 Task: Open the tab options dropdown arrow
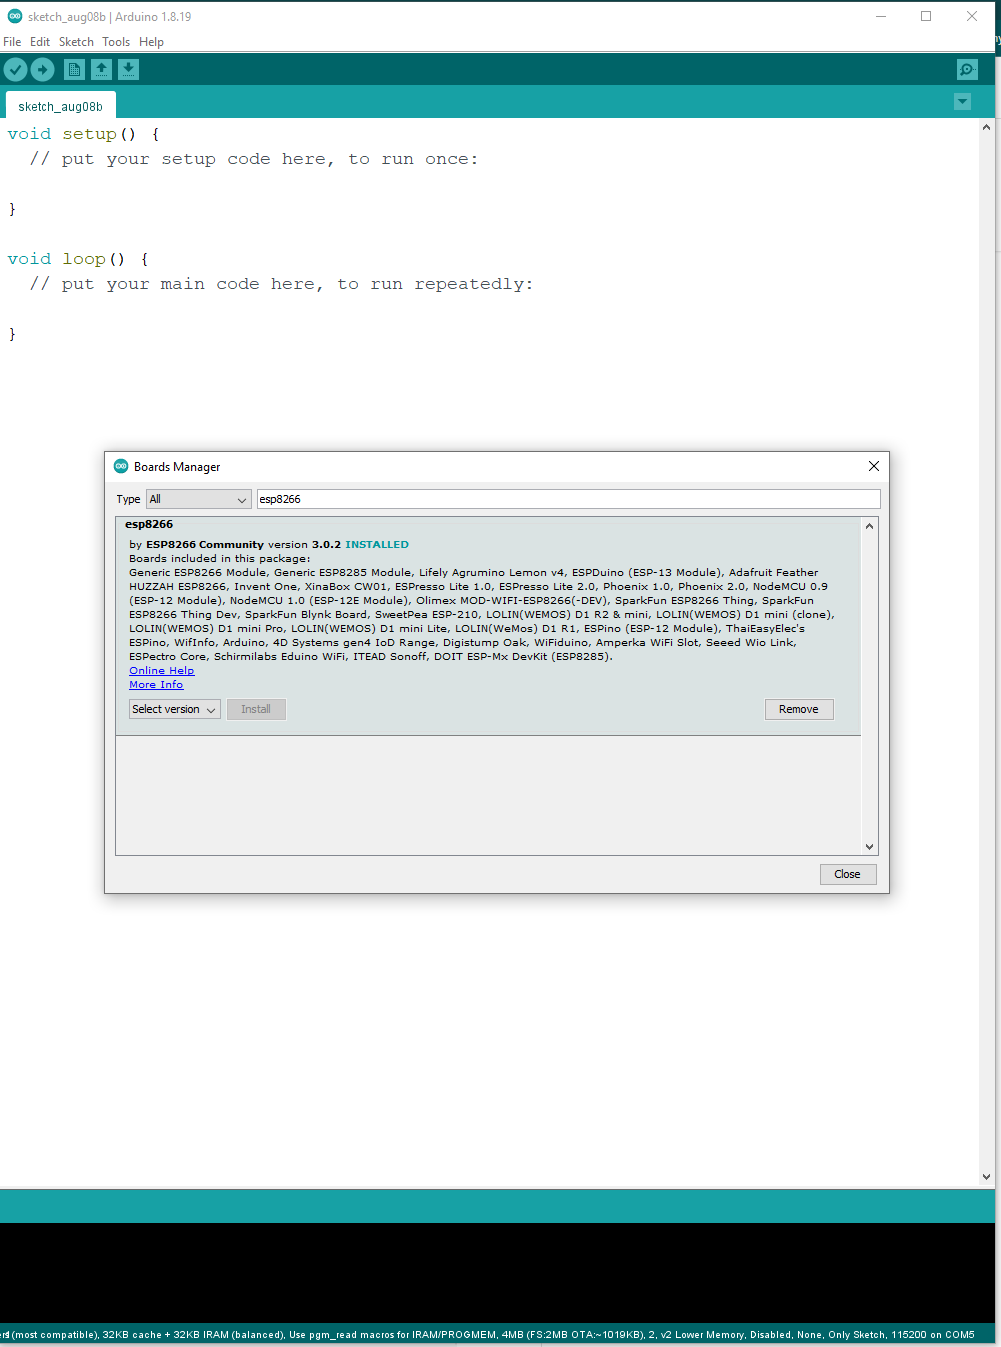pyautogui.click(x=962, y=102)
